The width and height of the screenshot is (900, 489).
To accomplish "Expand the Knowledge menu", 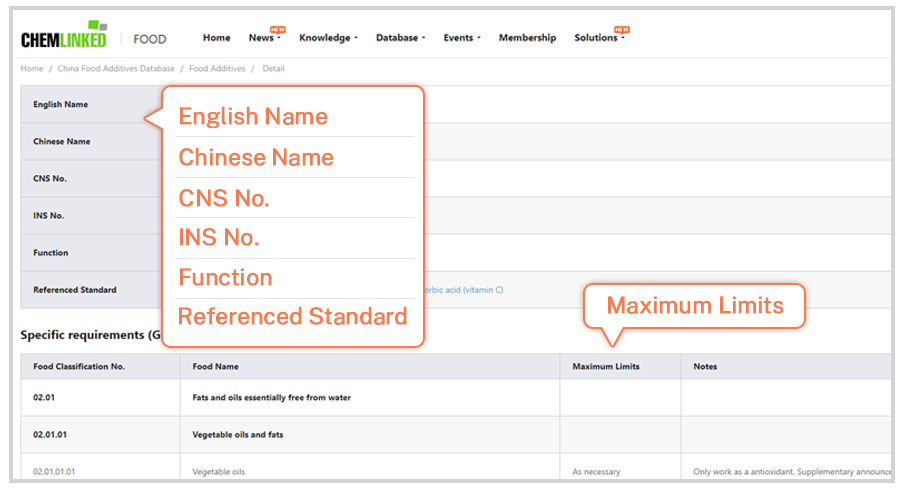I will point(328,38).
